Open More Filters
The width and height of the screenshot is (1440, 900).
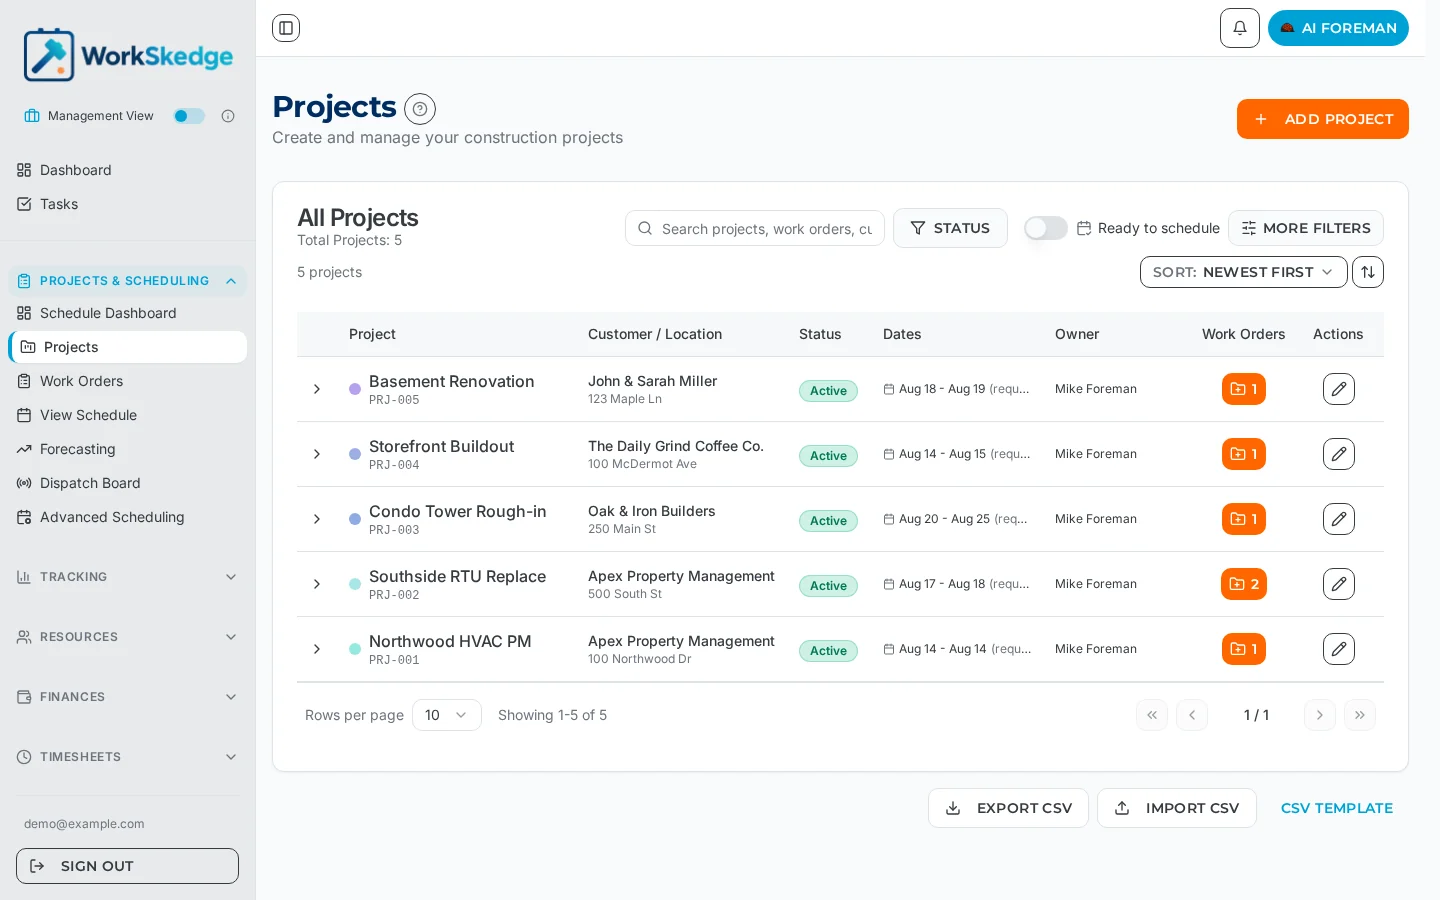coord(1306,228)
